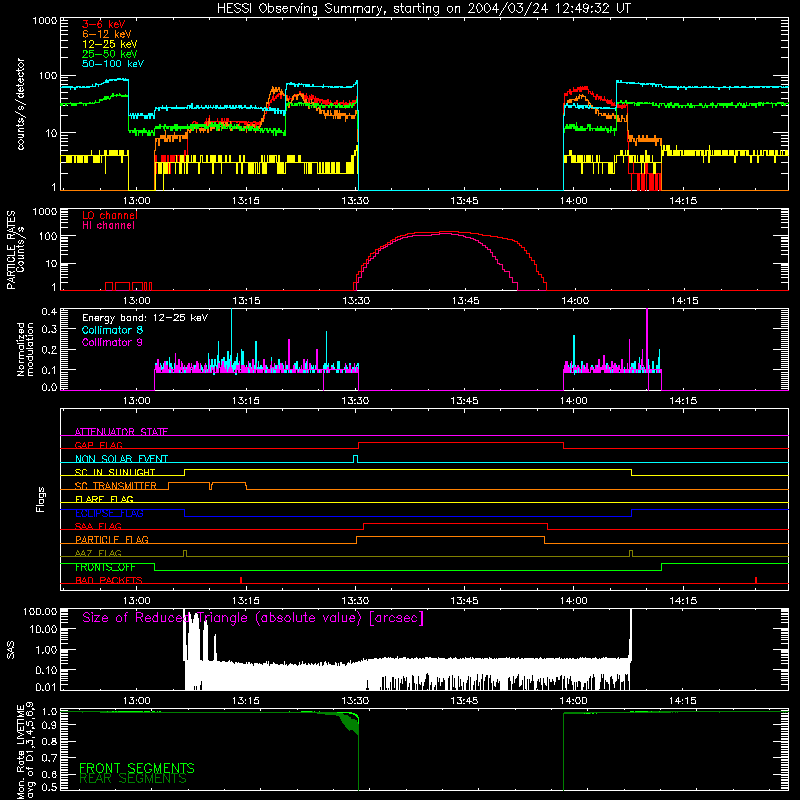The height and width of the screenshot is (800, 800).
Task: Click the SAA FLAG label
Action: coord(98,526)
